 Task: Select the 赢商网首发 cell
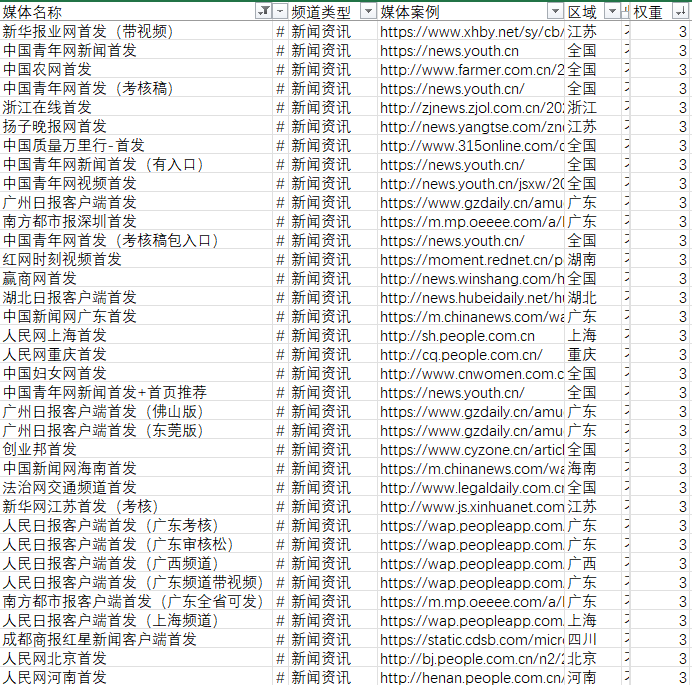tap(39, 279)
